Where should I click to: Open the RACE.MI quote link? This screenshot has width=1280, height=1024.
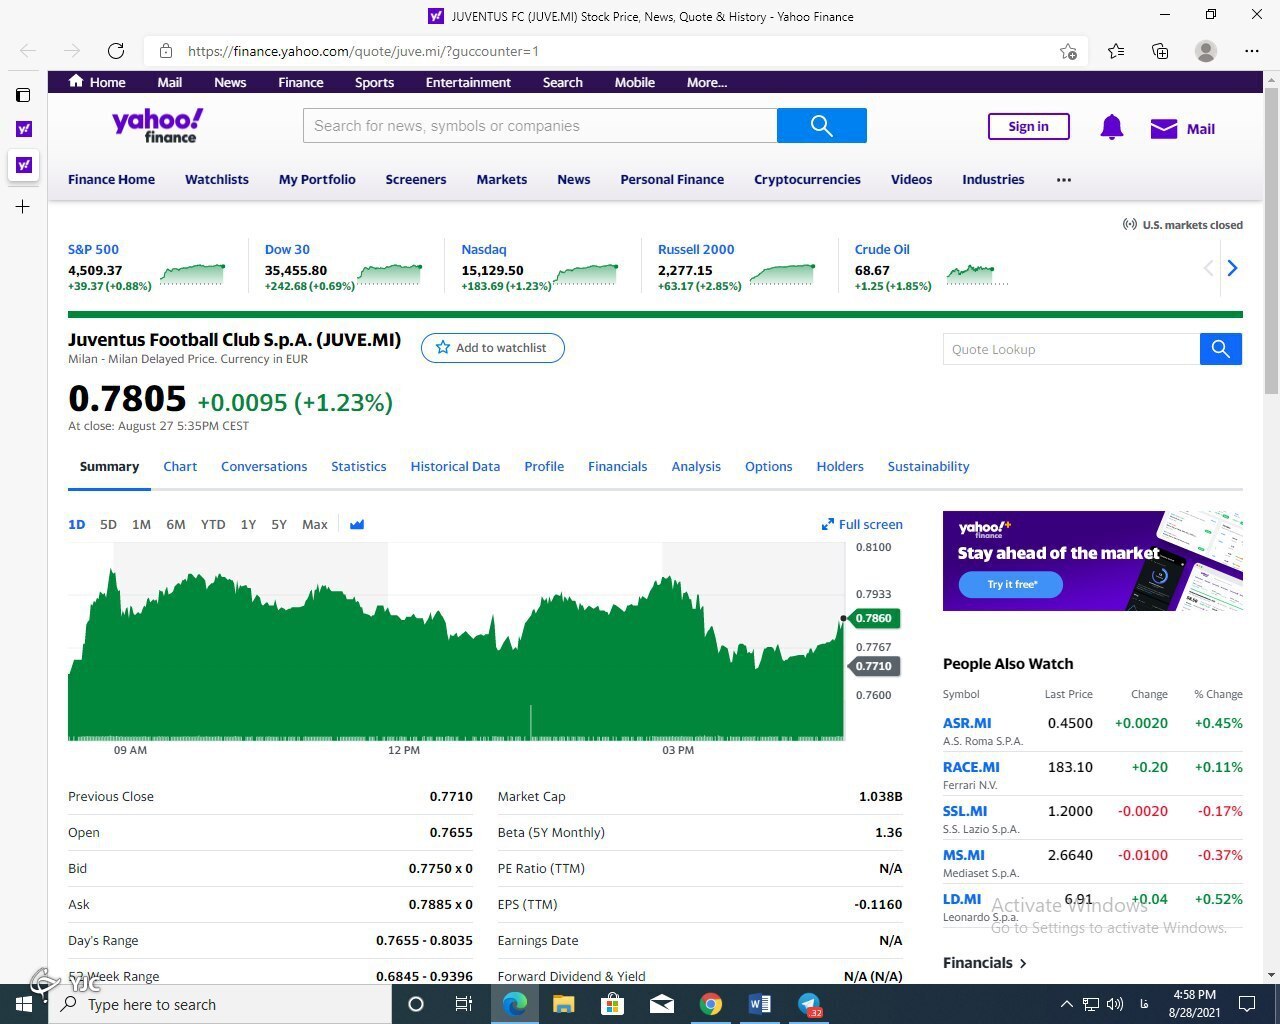tap(971, 767)
